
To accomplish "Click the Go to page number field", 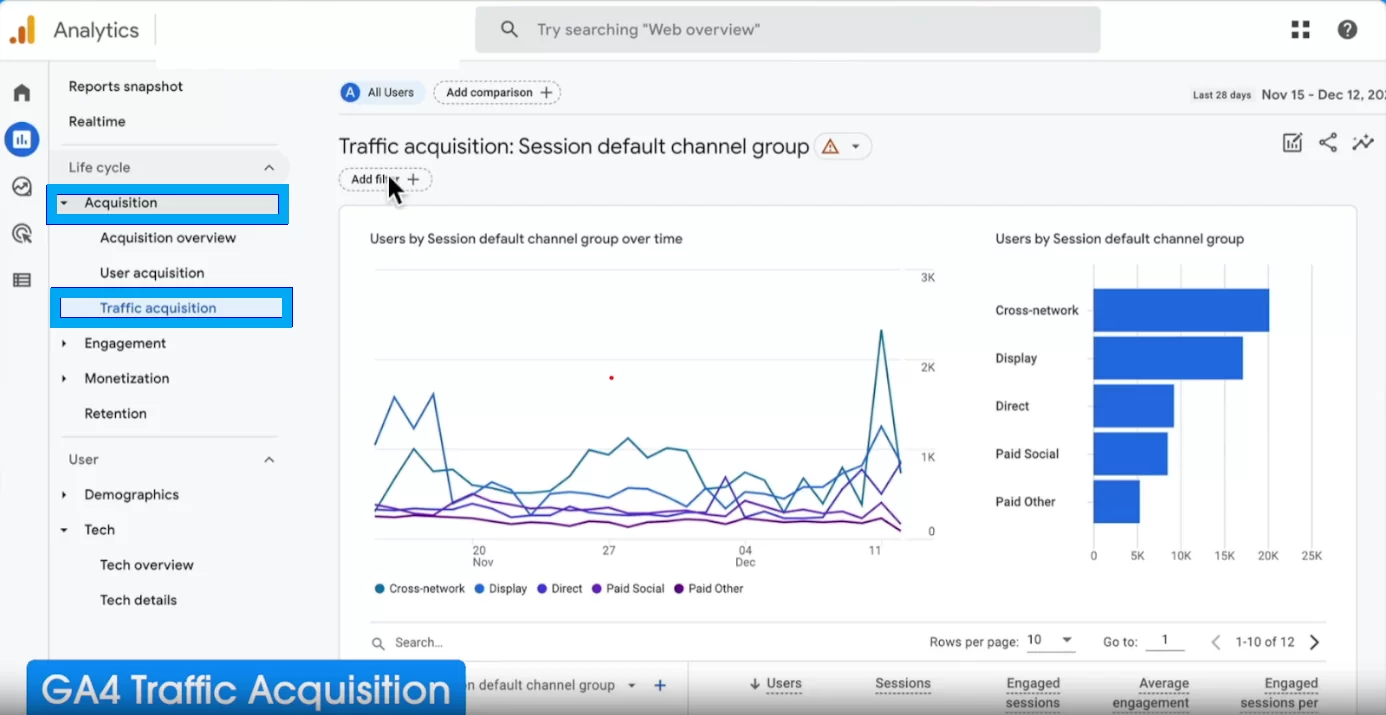I will pos(1165,641).
